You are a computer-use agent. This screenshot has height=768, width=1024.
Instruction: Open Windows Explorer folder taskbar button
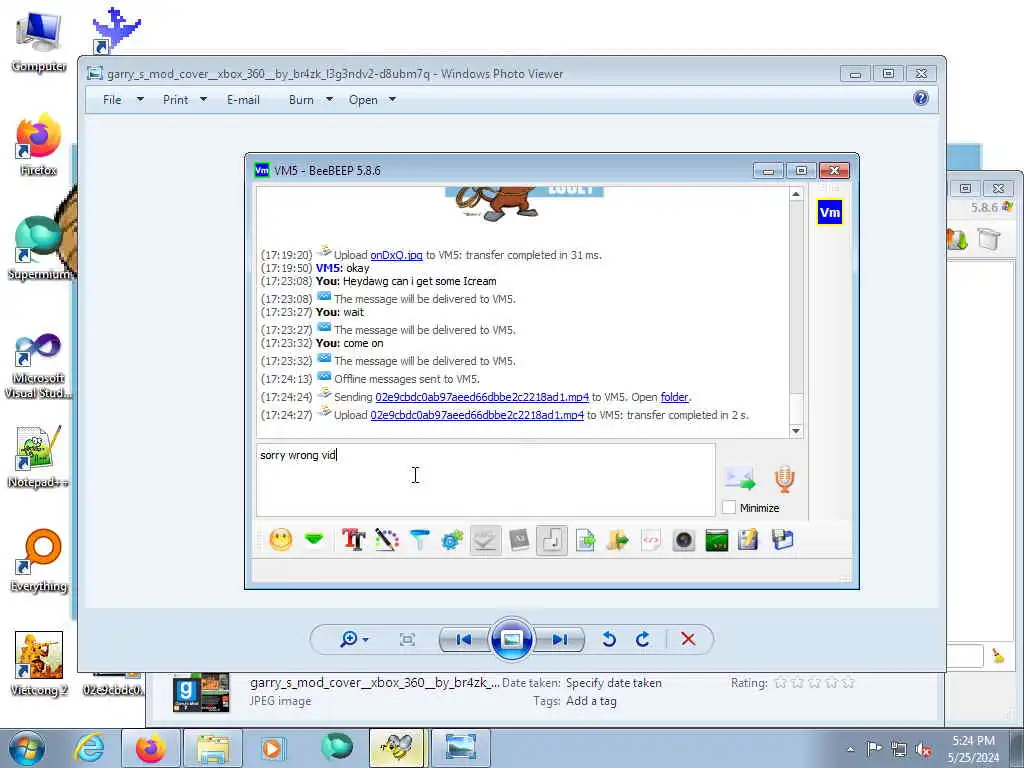(213, 748)
